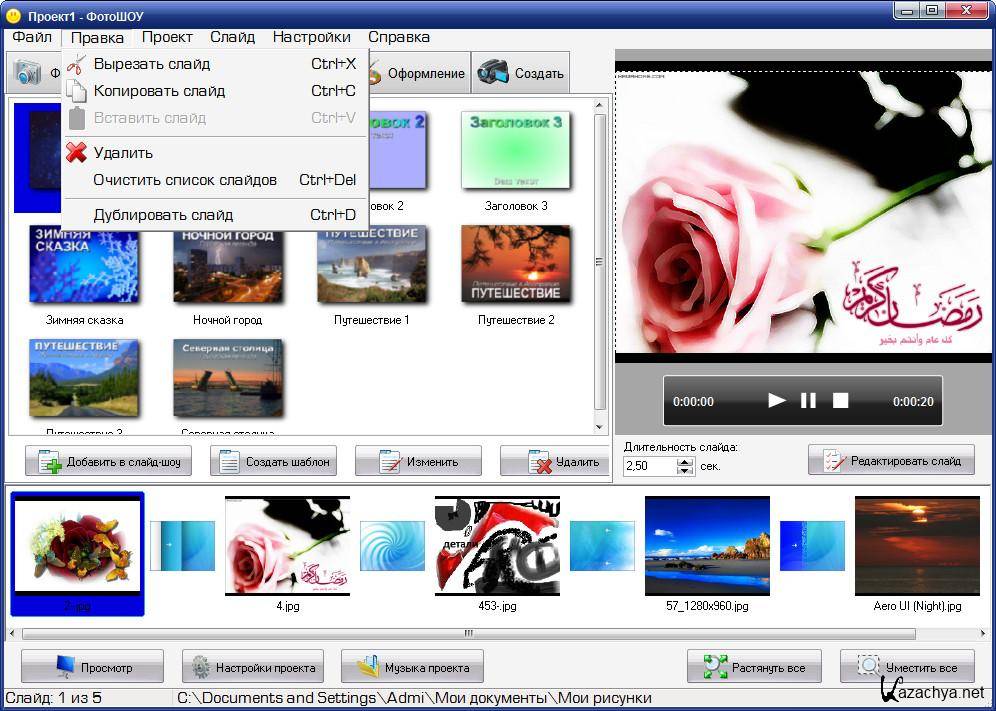
Task: Open the 'Слайд' menu in the menu bar
Action: (232, 37)
